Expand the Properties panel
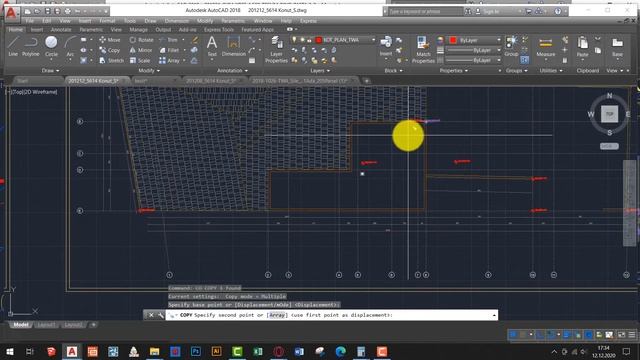The width and height of the screenshot is (640, 360). tap(453, 71)
